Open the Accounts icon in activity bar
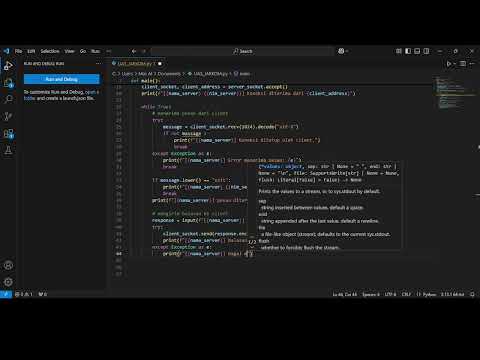The image size is (480, 360). (8, 265)
